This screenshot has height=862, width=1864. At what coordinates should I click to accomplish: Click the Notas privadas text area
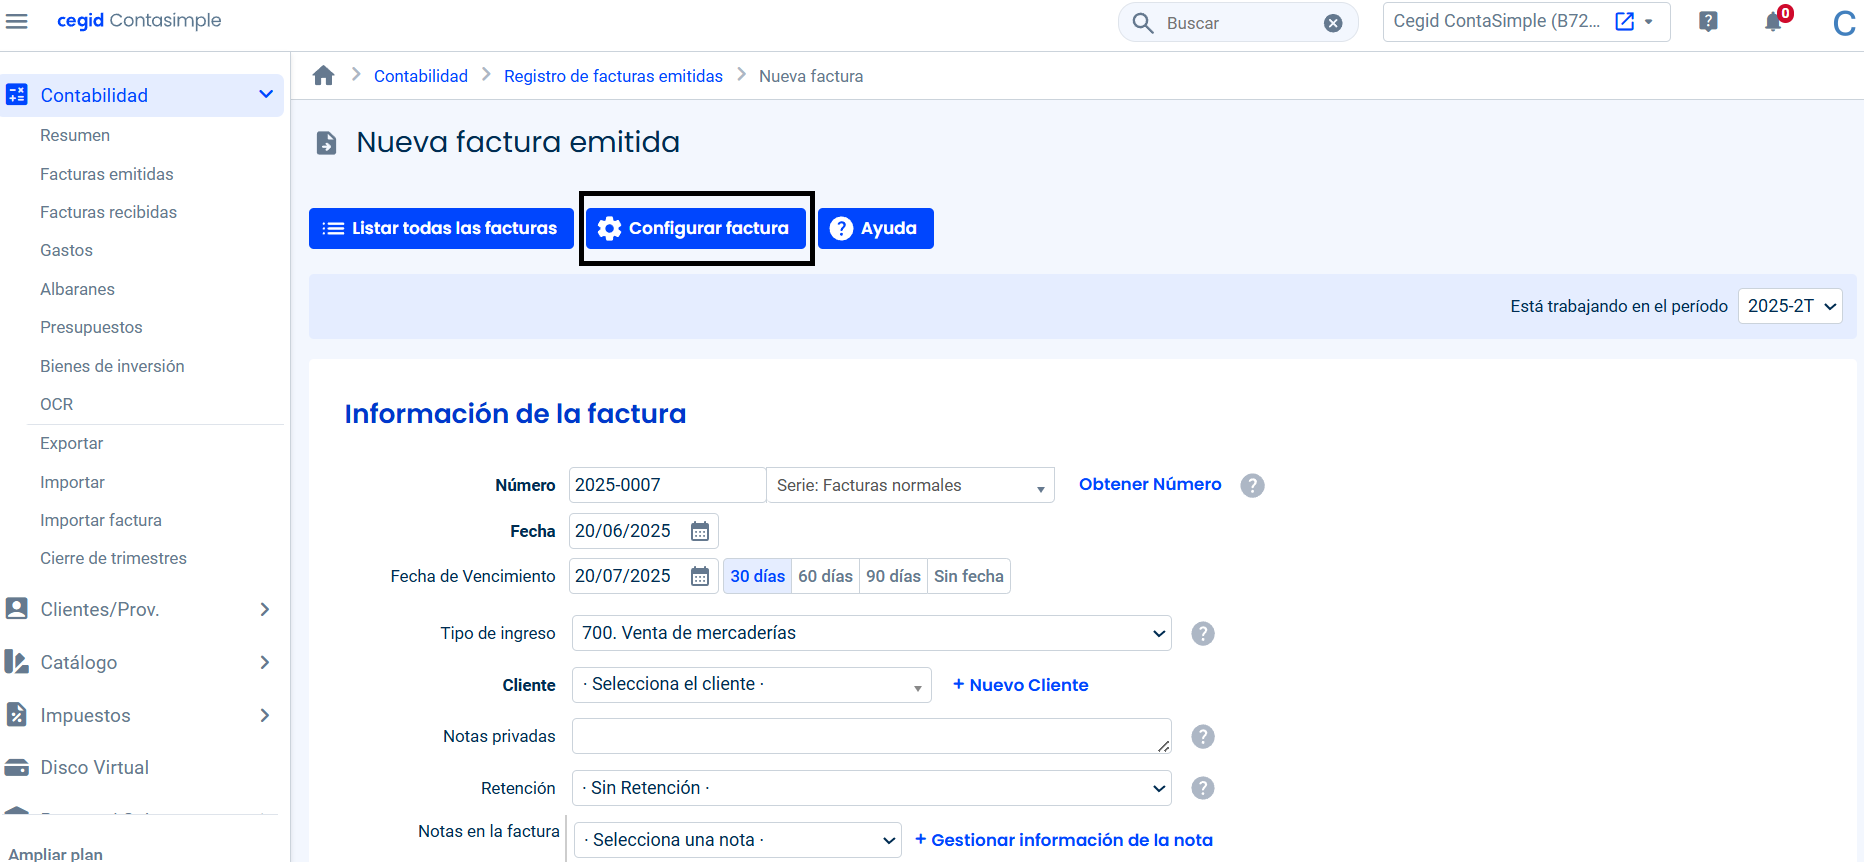[x=871, y=736]
